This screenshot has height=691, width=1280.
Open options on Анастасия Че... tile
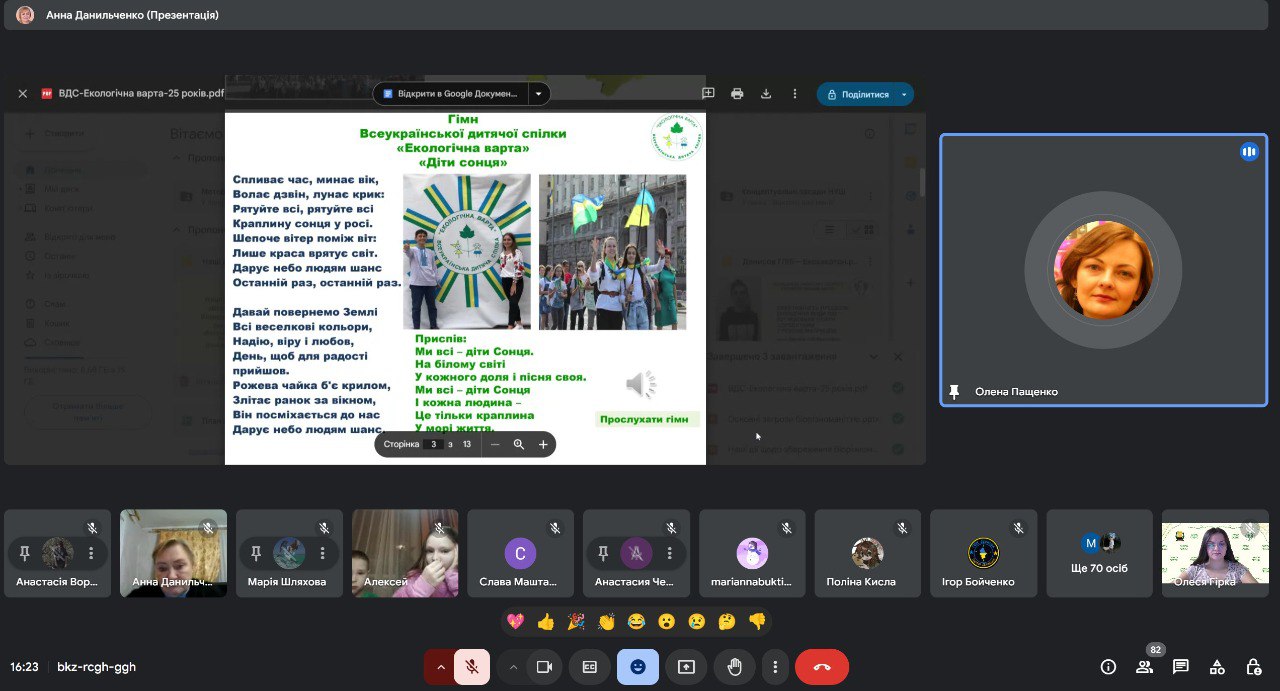coord(669,553)
